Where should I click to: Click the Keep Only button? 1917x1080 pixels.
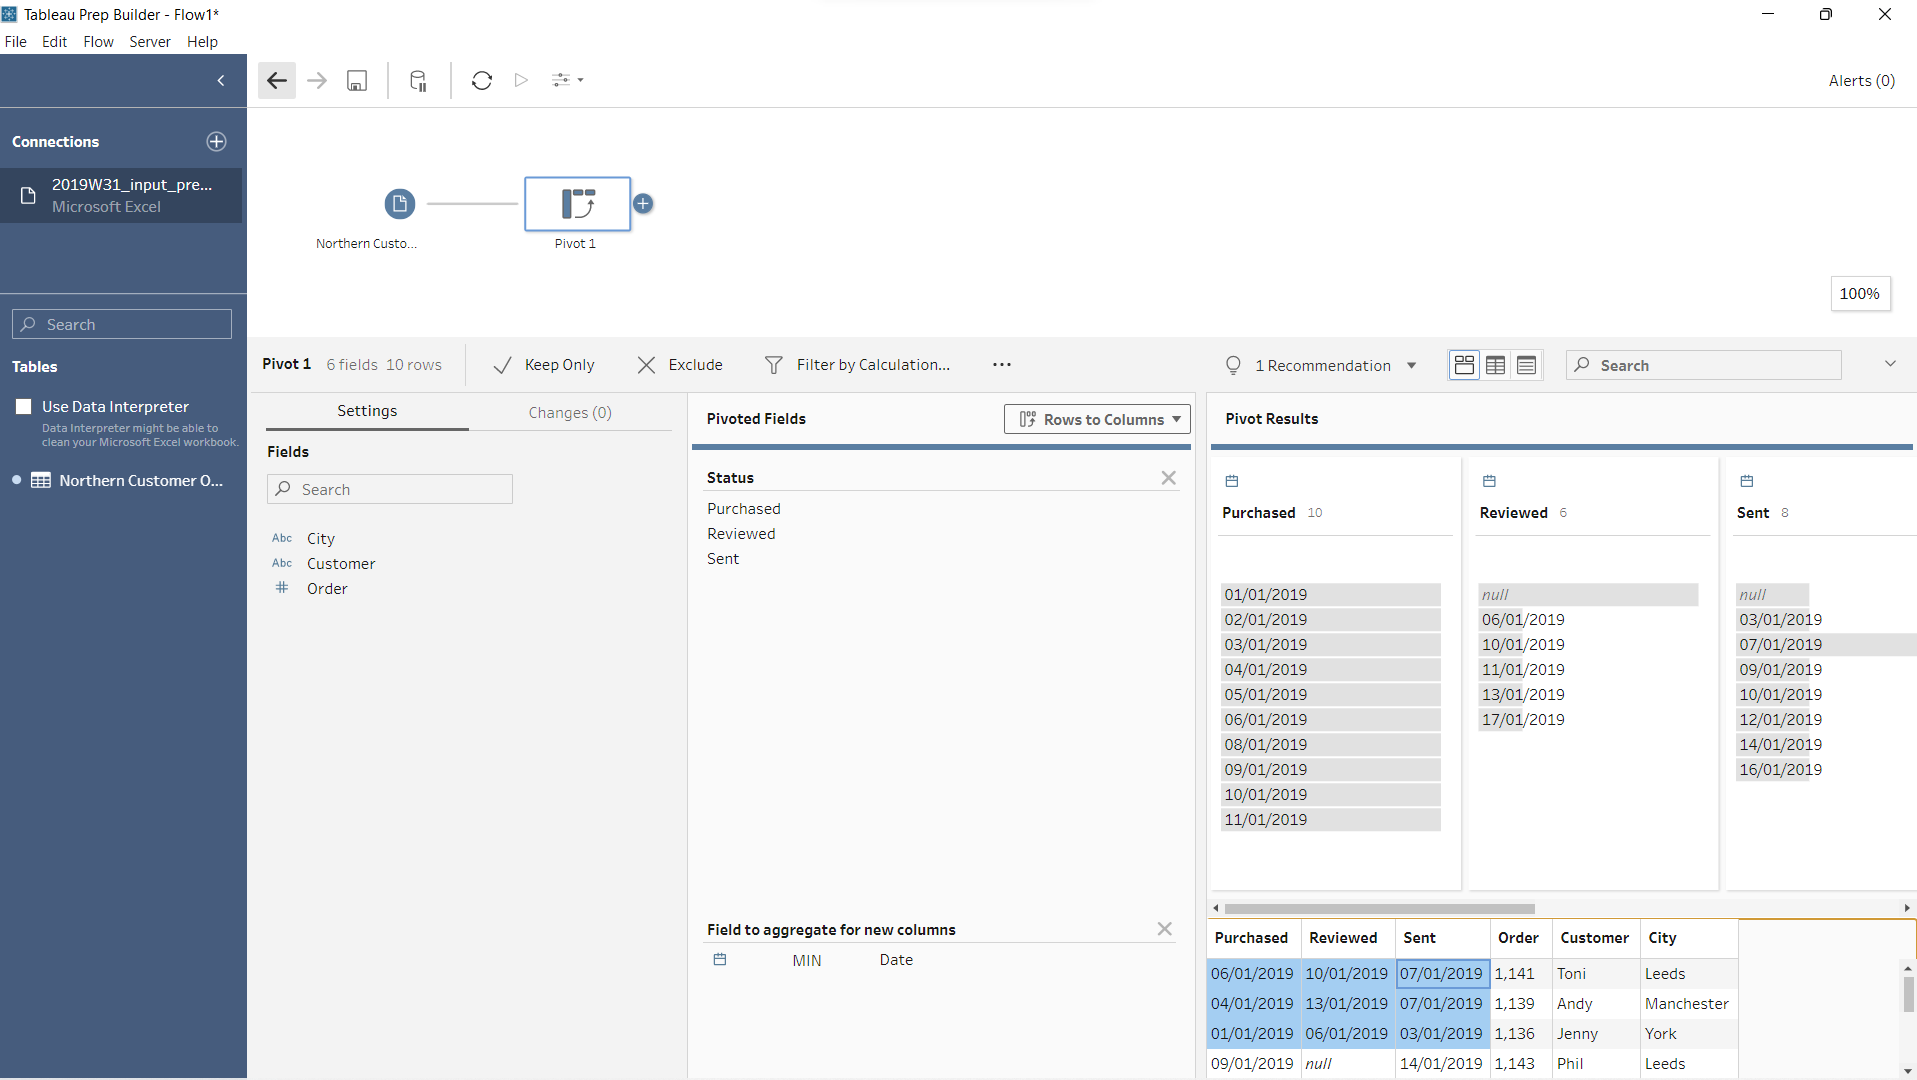click(x=544, y=365)
